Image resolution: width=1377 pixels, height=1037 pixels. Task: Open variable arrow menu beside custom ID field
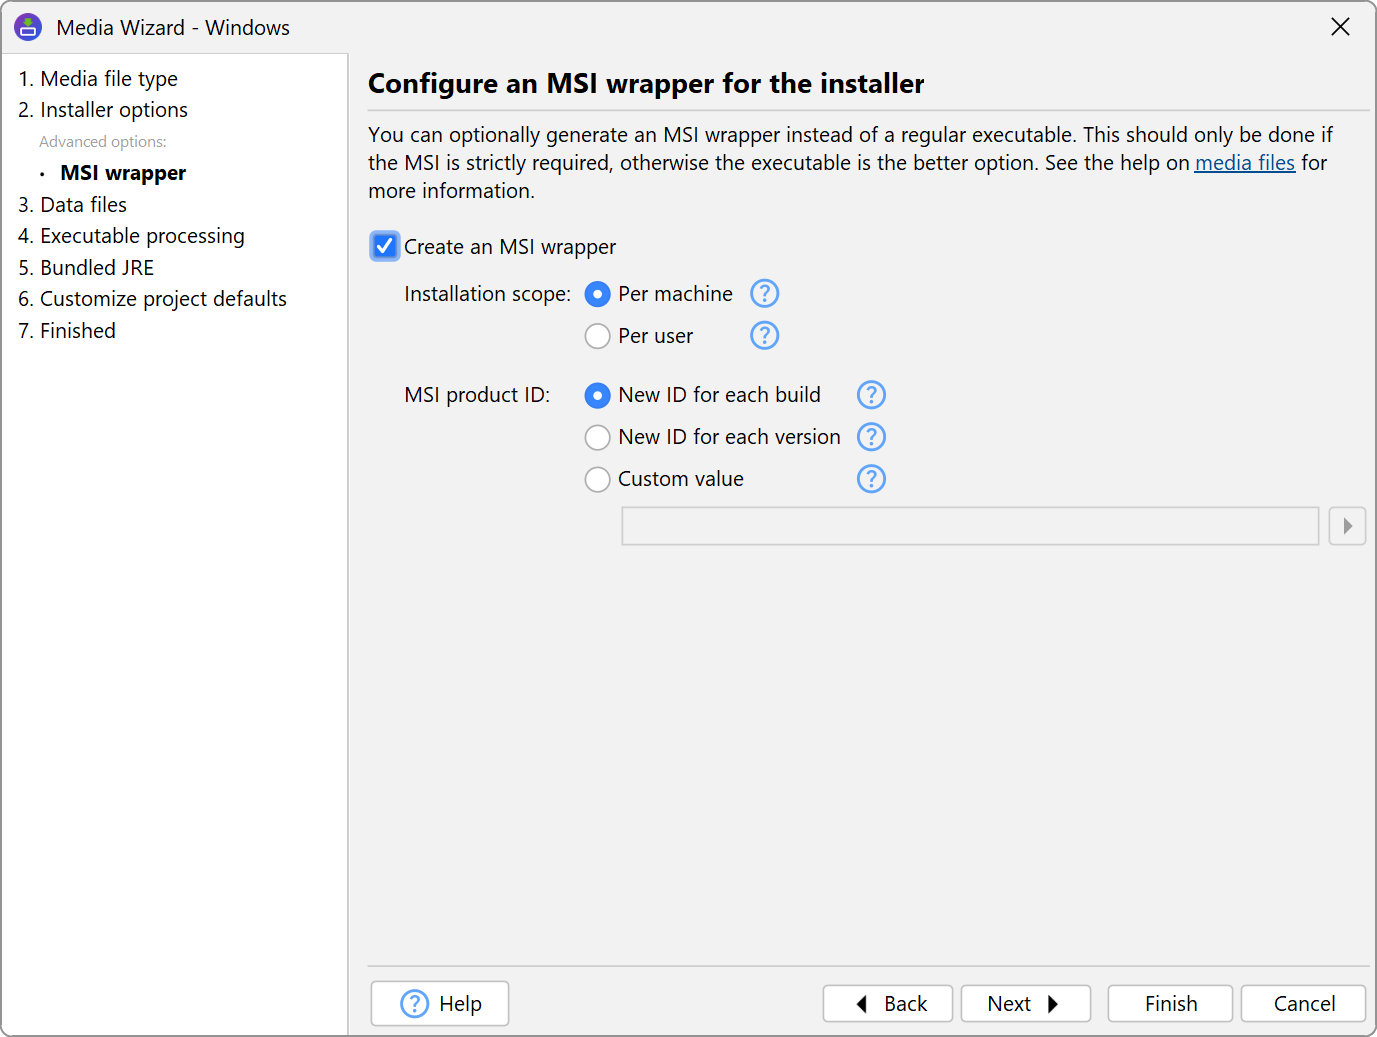point(1347,526)
